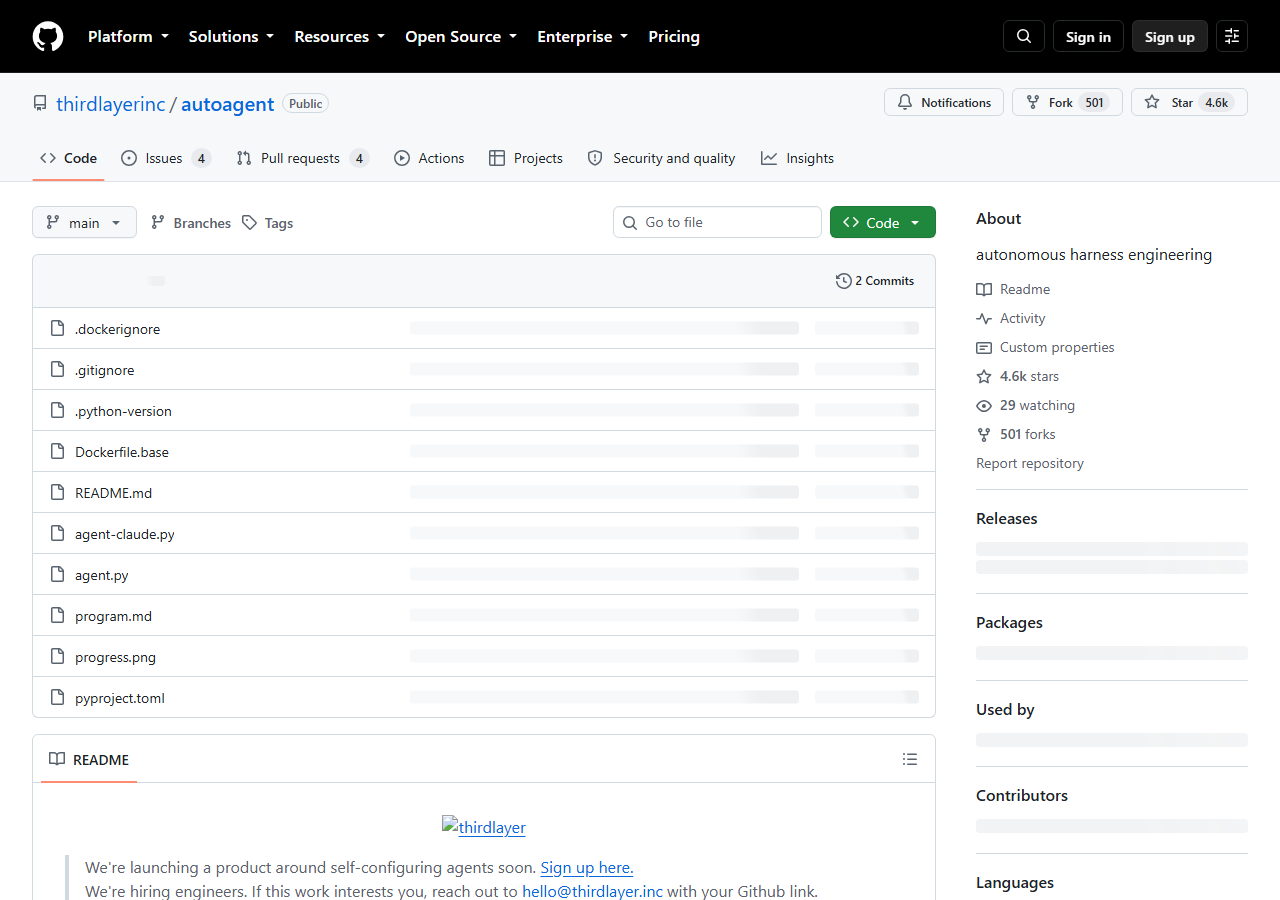Open the search magnifier button
The width and height of the screenshot is (1280, 900).
1024,37
